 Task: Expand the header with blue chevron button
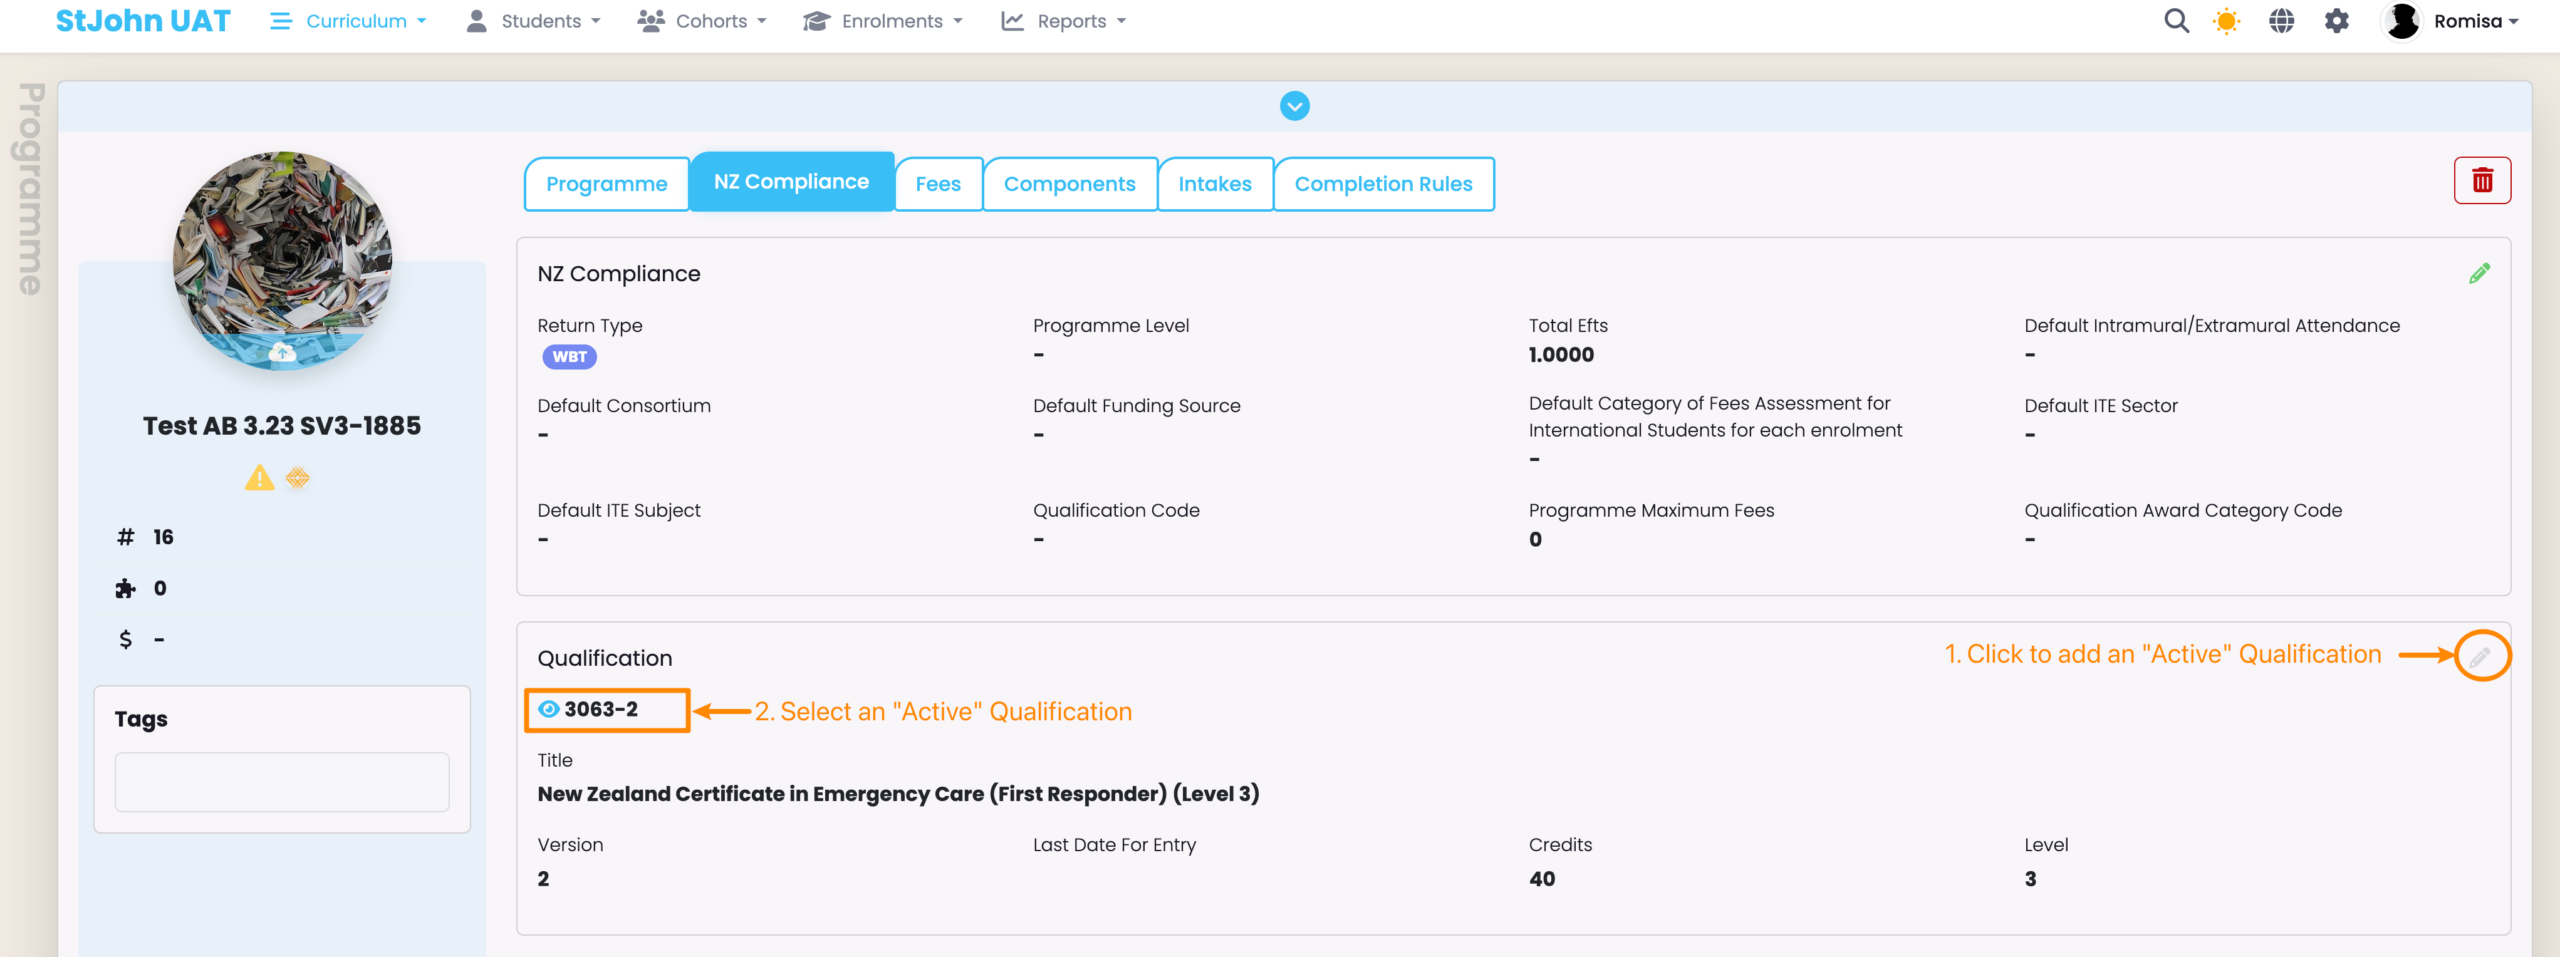click(1294, 106)
